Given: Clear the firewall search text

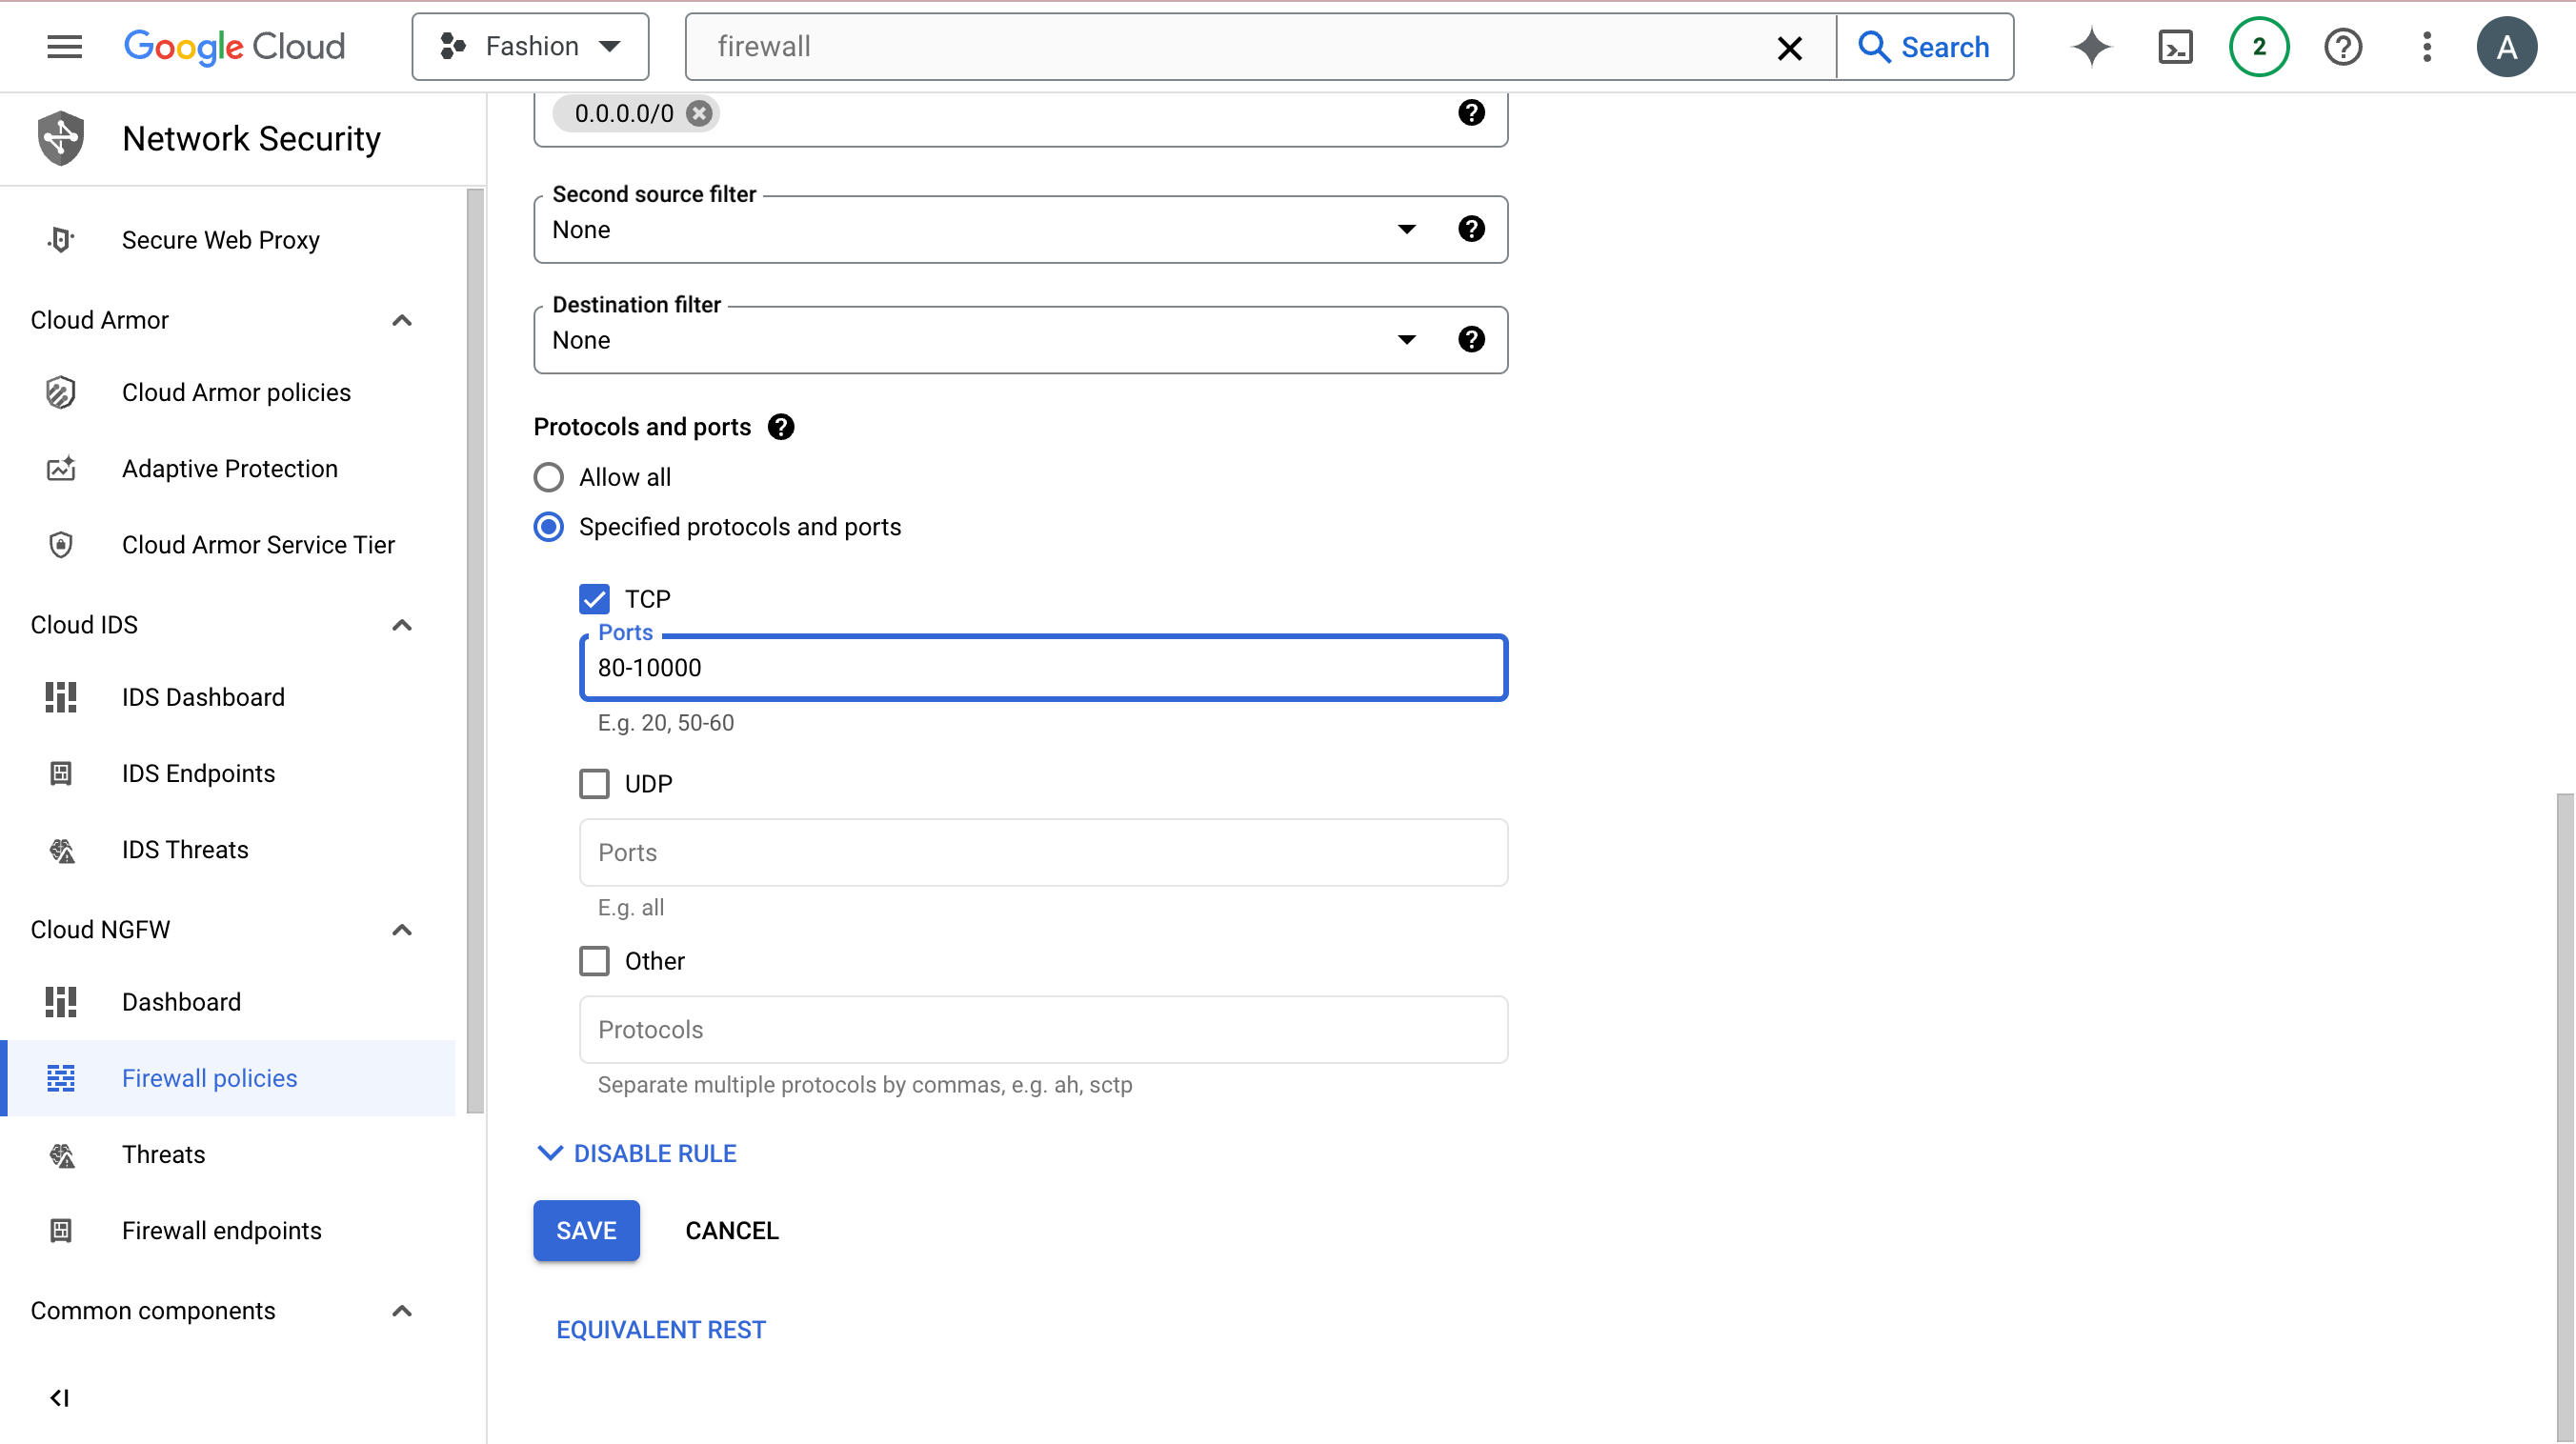Looking at the screenshot, I should point(1789,47).
